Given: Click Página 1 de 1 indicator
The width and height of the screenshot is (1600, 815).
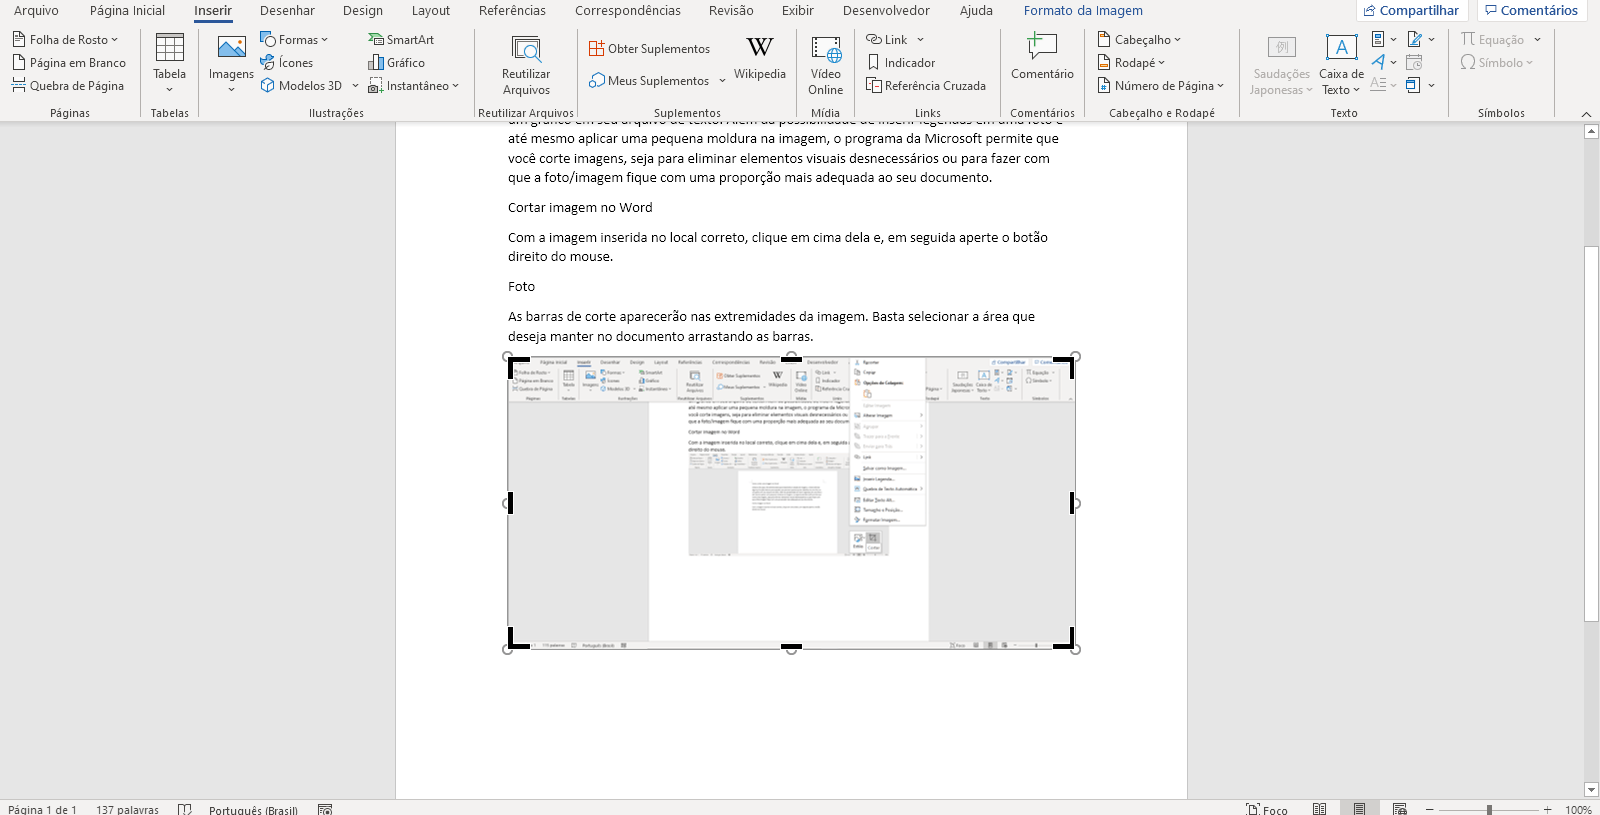Looking at the screenshot, I should (40, 809).
